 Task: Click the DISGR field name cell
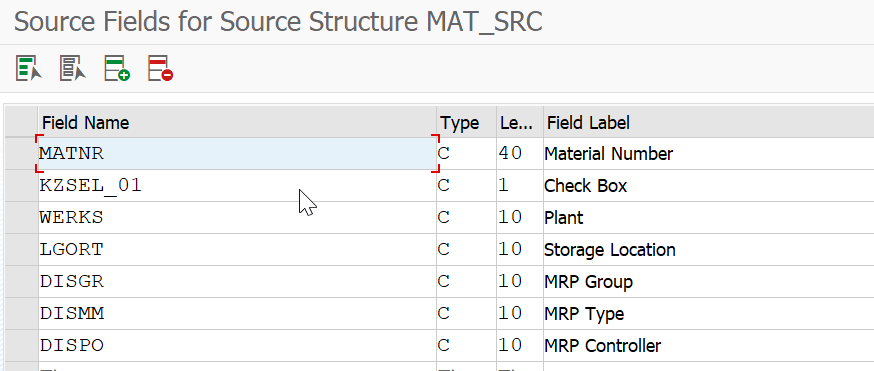pyautogui.click(x=237, y=281)
